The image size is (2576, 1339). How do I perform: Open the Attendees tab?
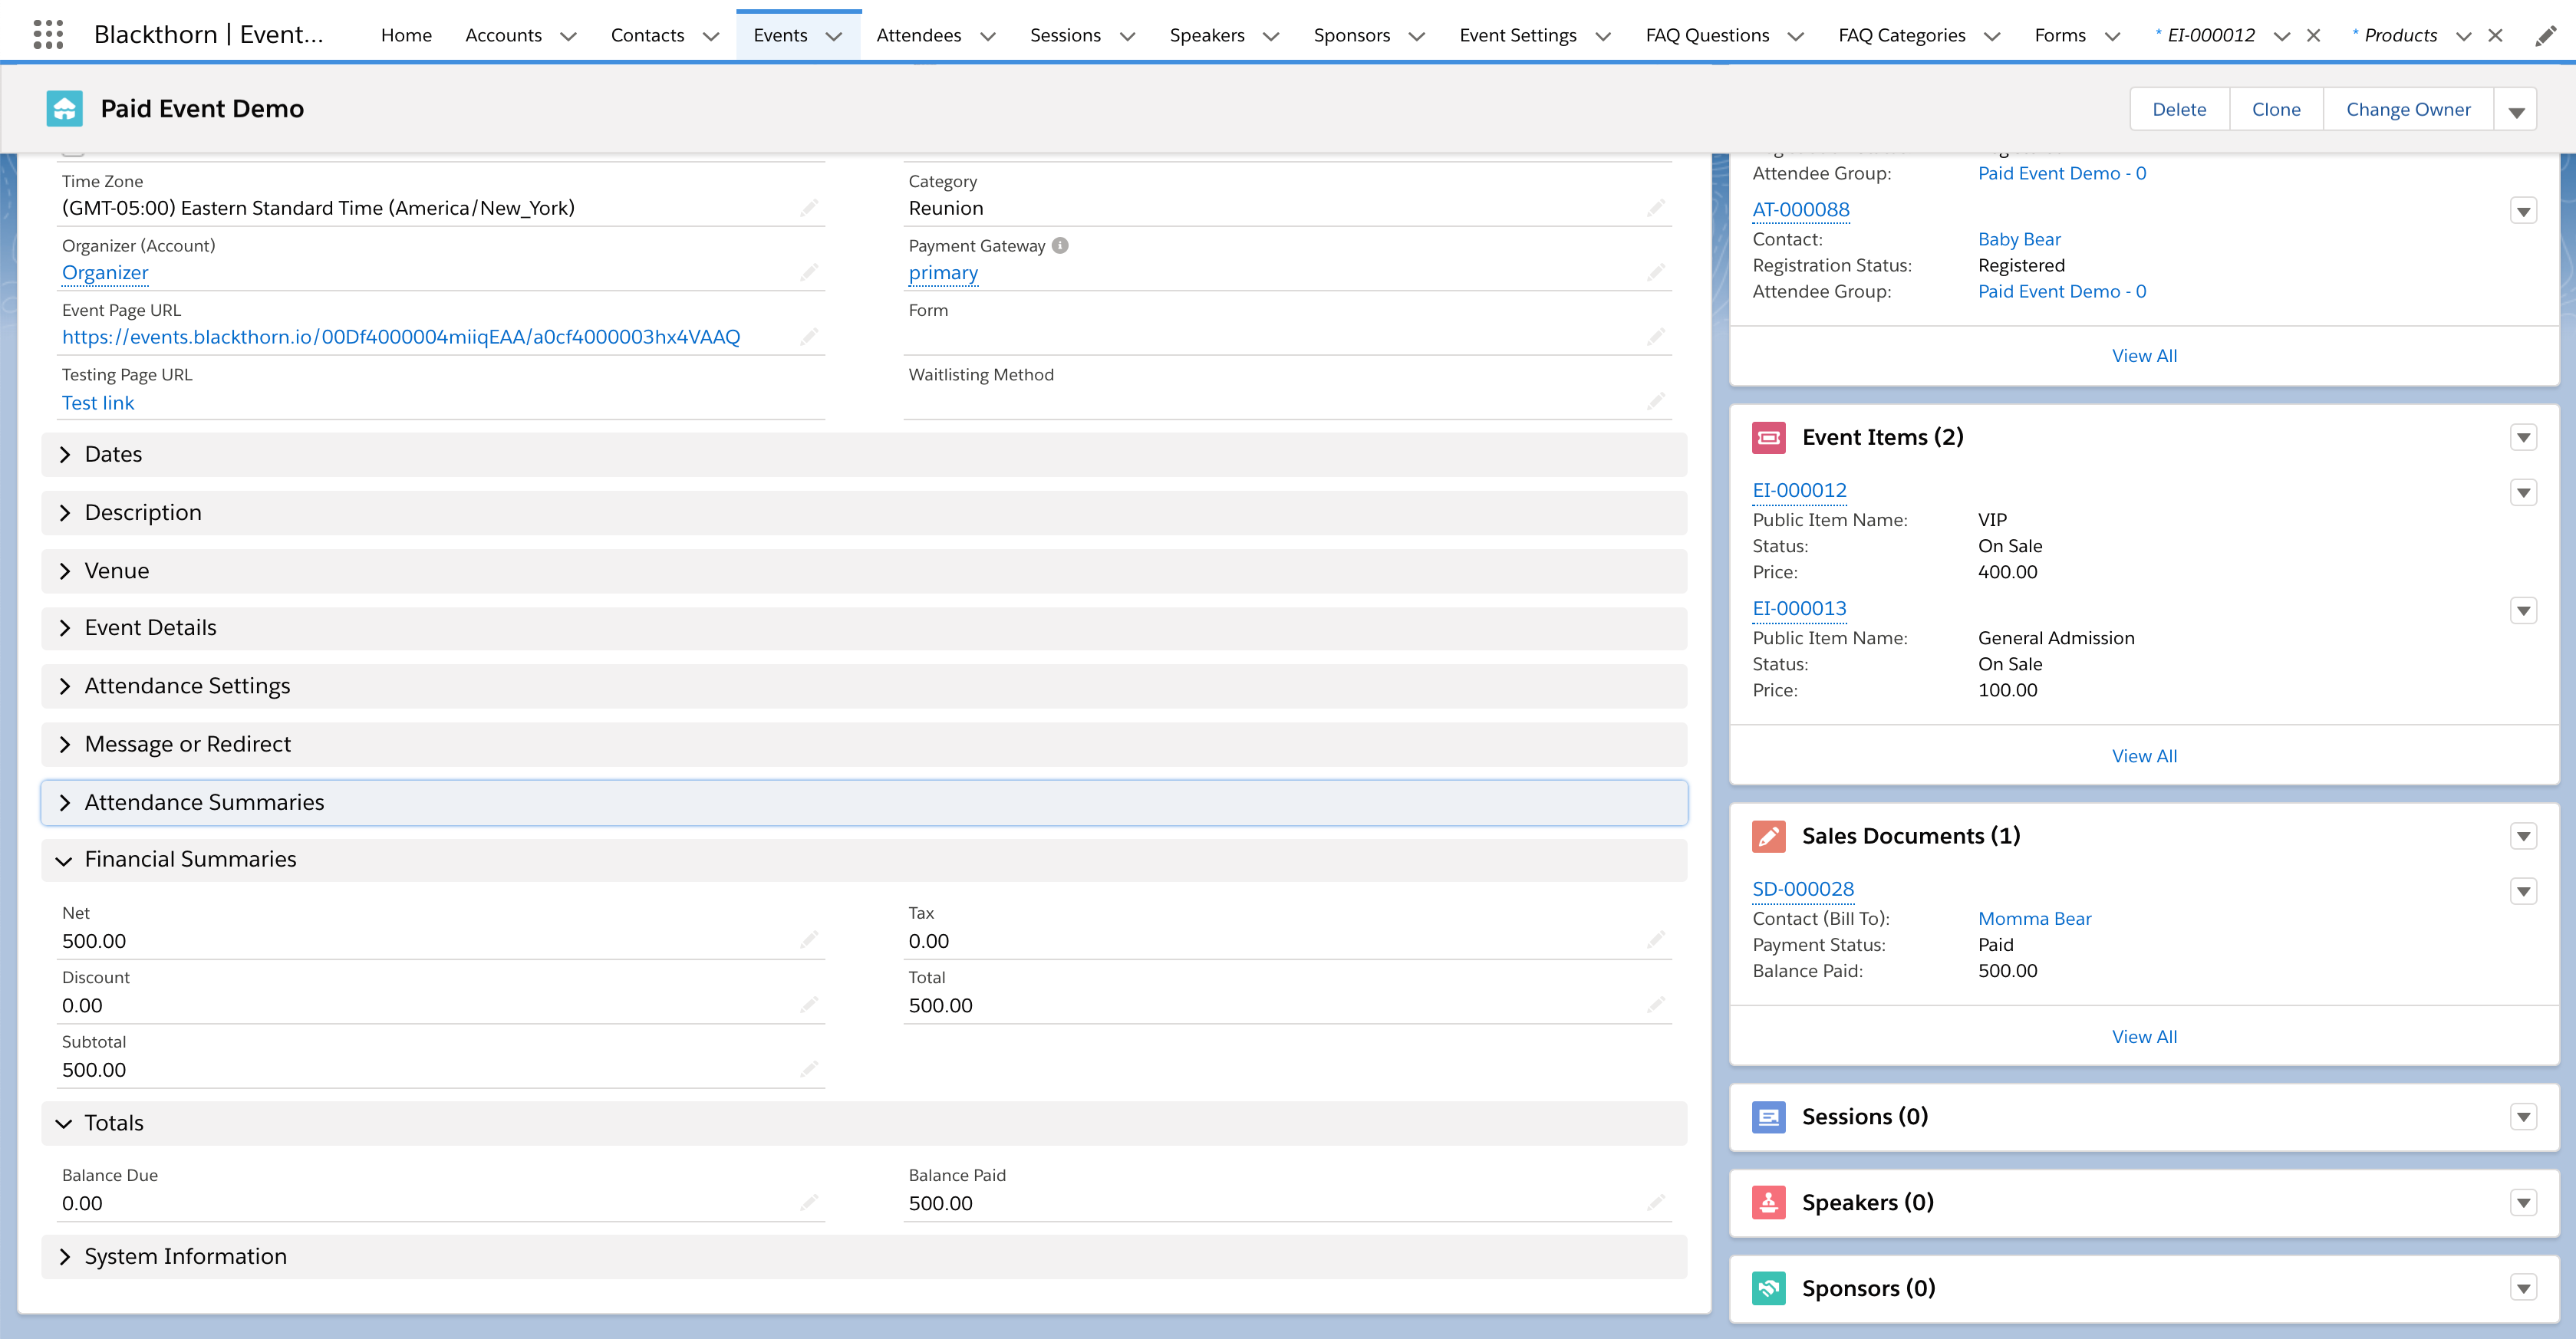pyautogui.click(x=918, y=36)
